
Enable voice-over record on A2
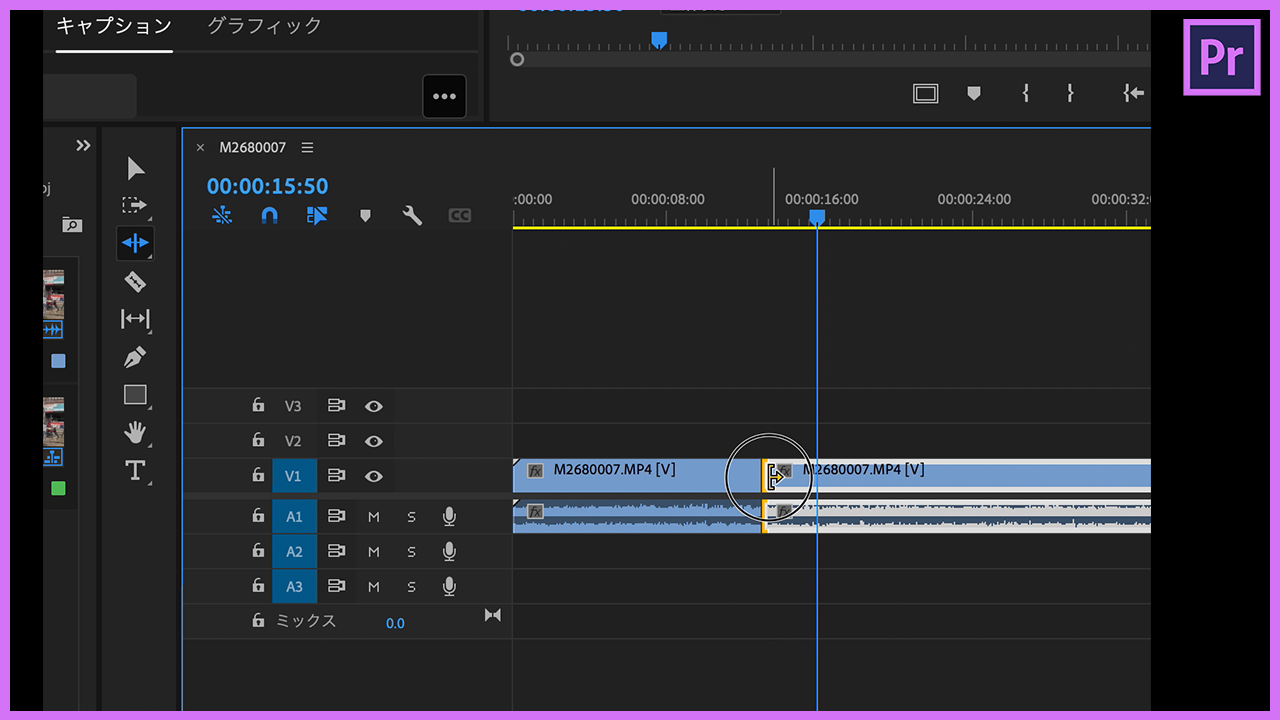[x=449, y=551]
